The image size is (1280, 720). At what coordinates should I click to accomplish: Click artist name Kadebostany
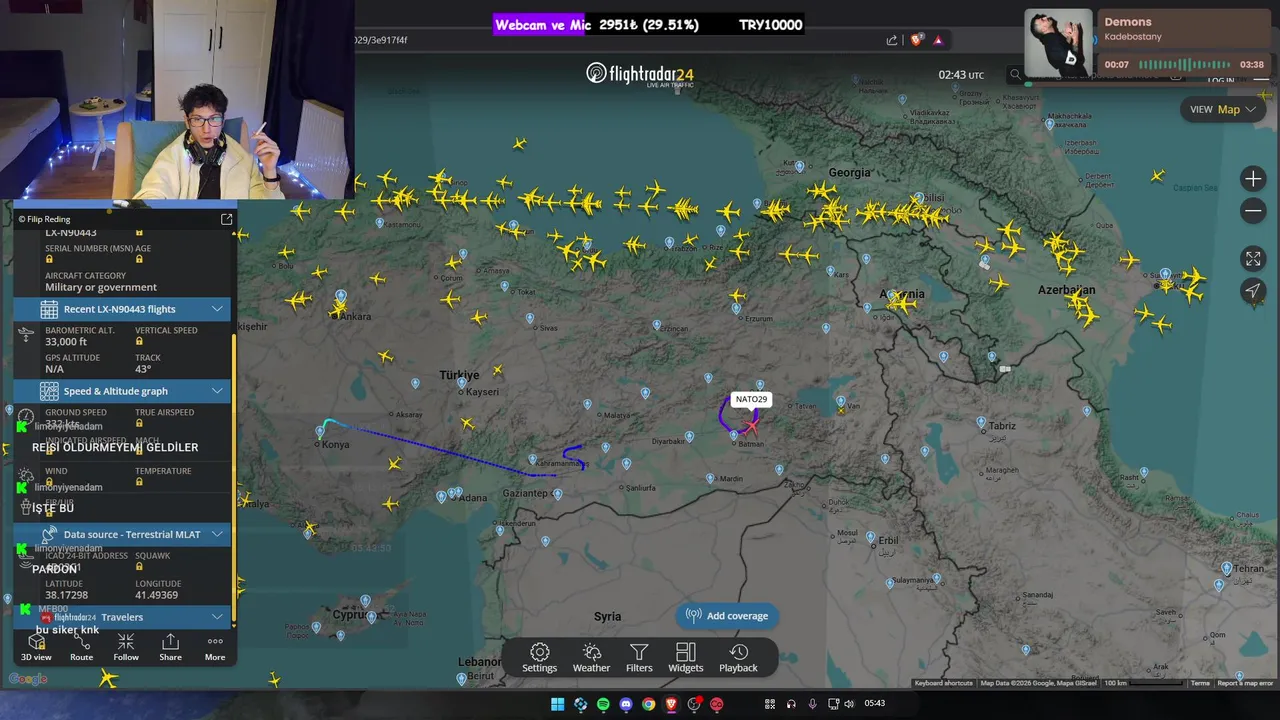pos(1133,37)
